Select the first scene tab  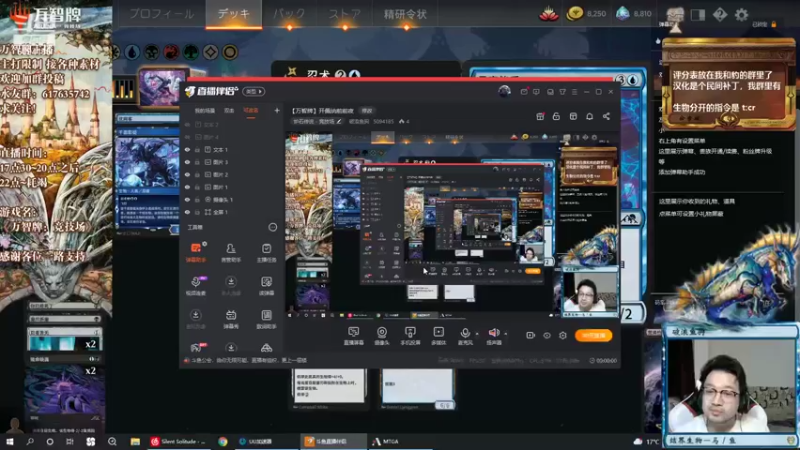205,111
